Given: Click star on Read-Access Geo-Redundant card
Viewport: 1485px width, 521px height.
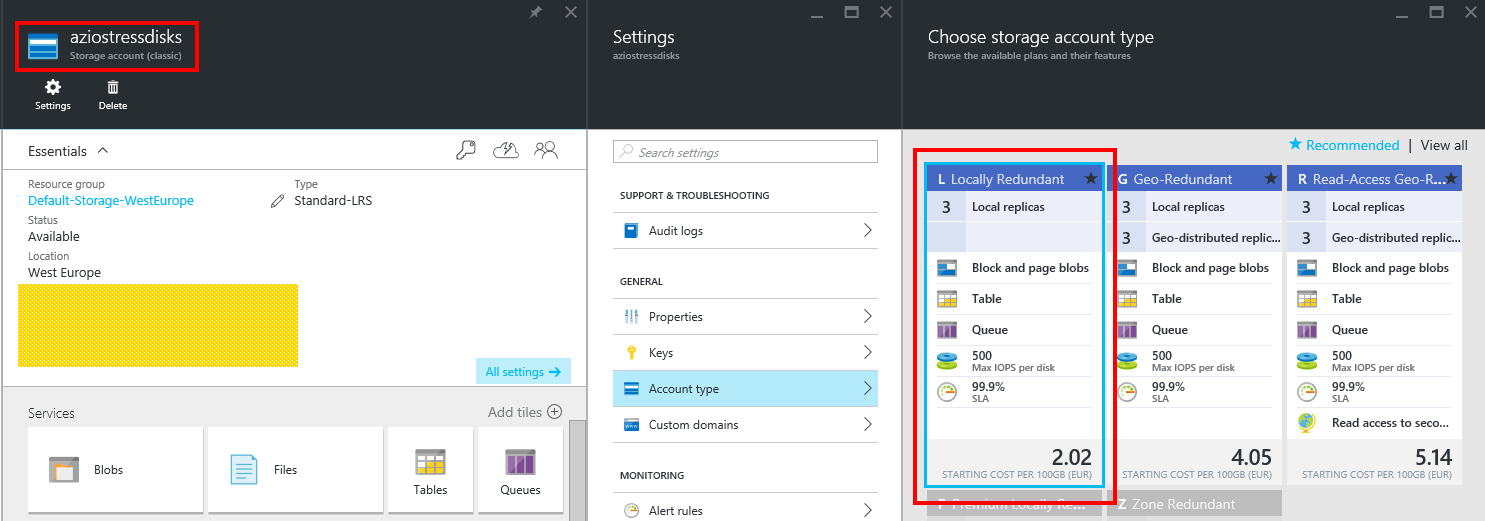Looking at the screenshot, I should coord(1451,179).
